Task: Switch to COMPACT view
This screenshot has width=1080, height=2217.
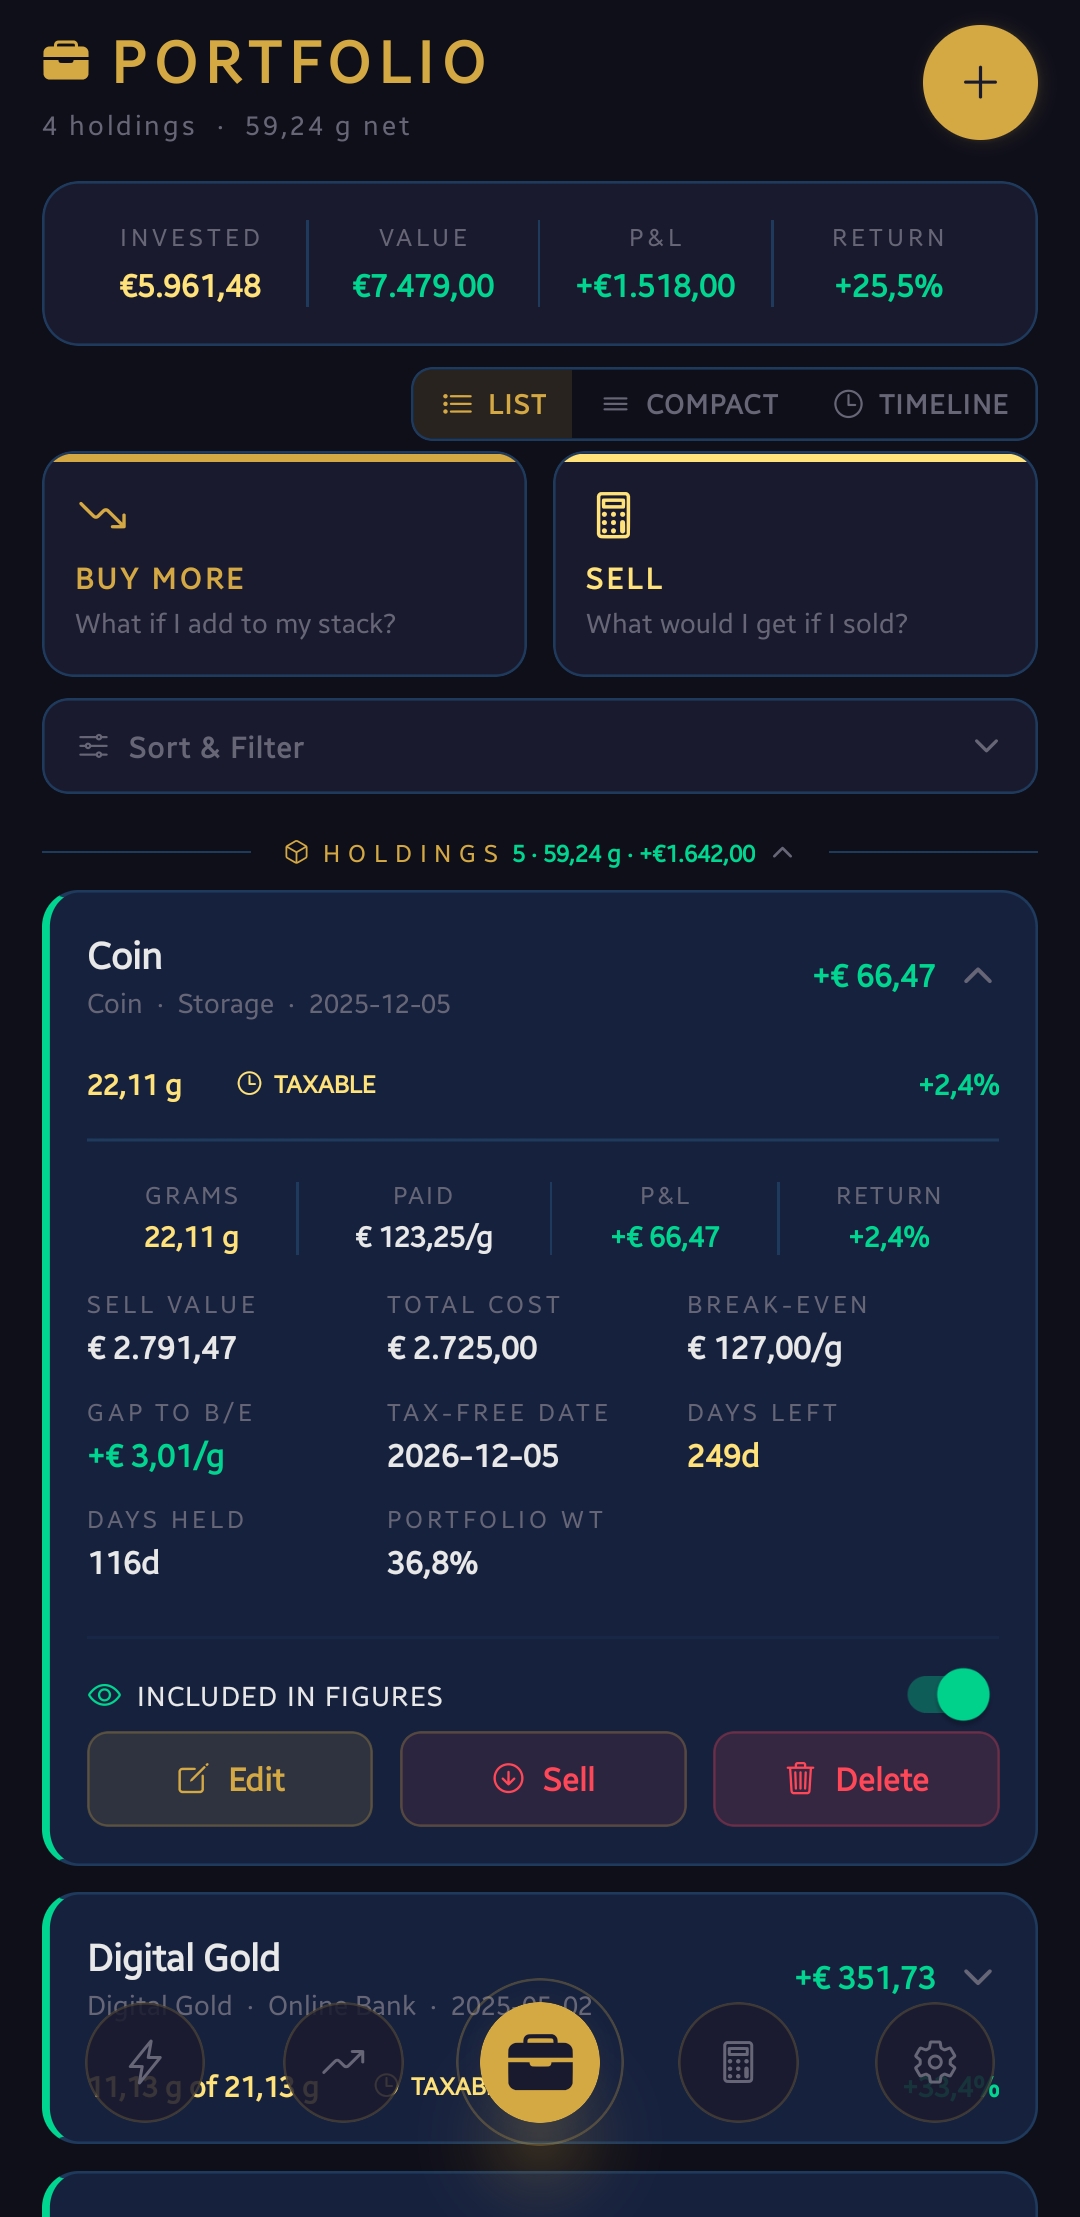Action: tap(689, 404)
